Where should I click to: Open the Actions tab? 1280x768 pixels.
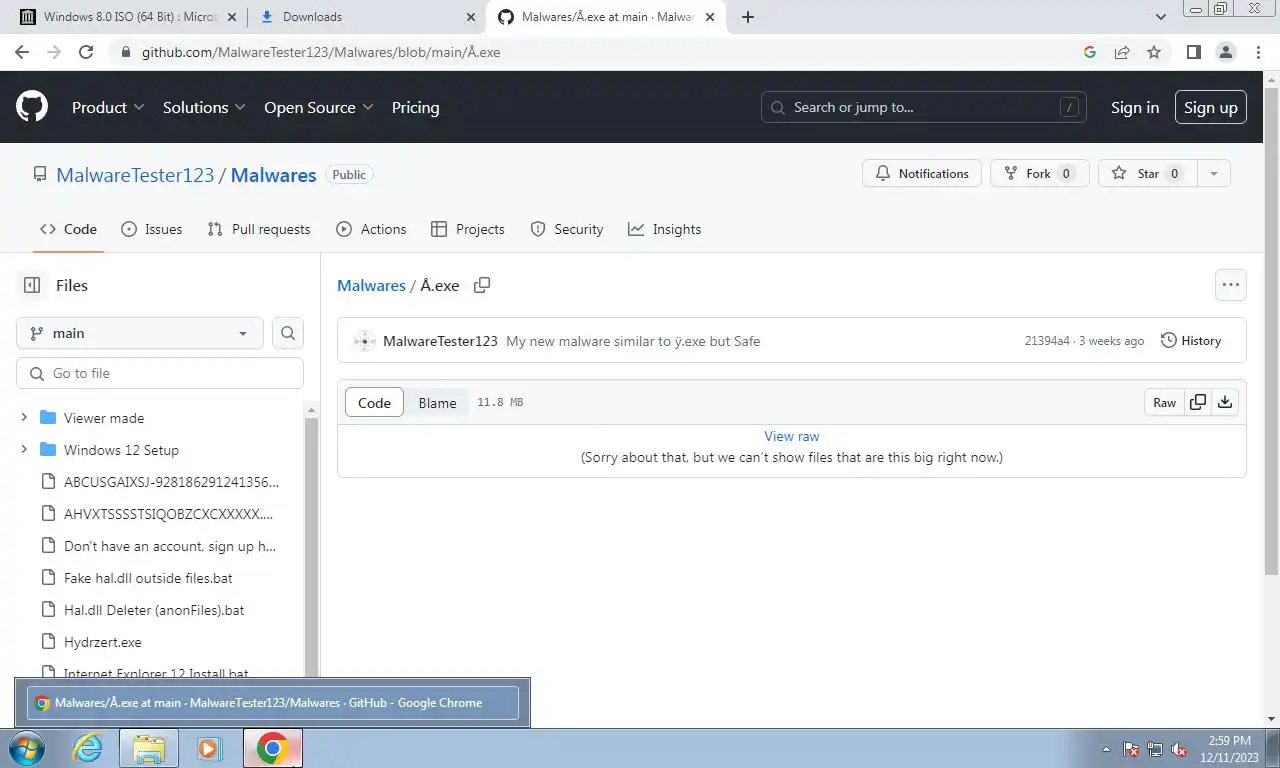[371, 229]
